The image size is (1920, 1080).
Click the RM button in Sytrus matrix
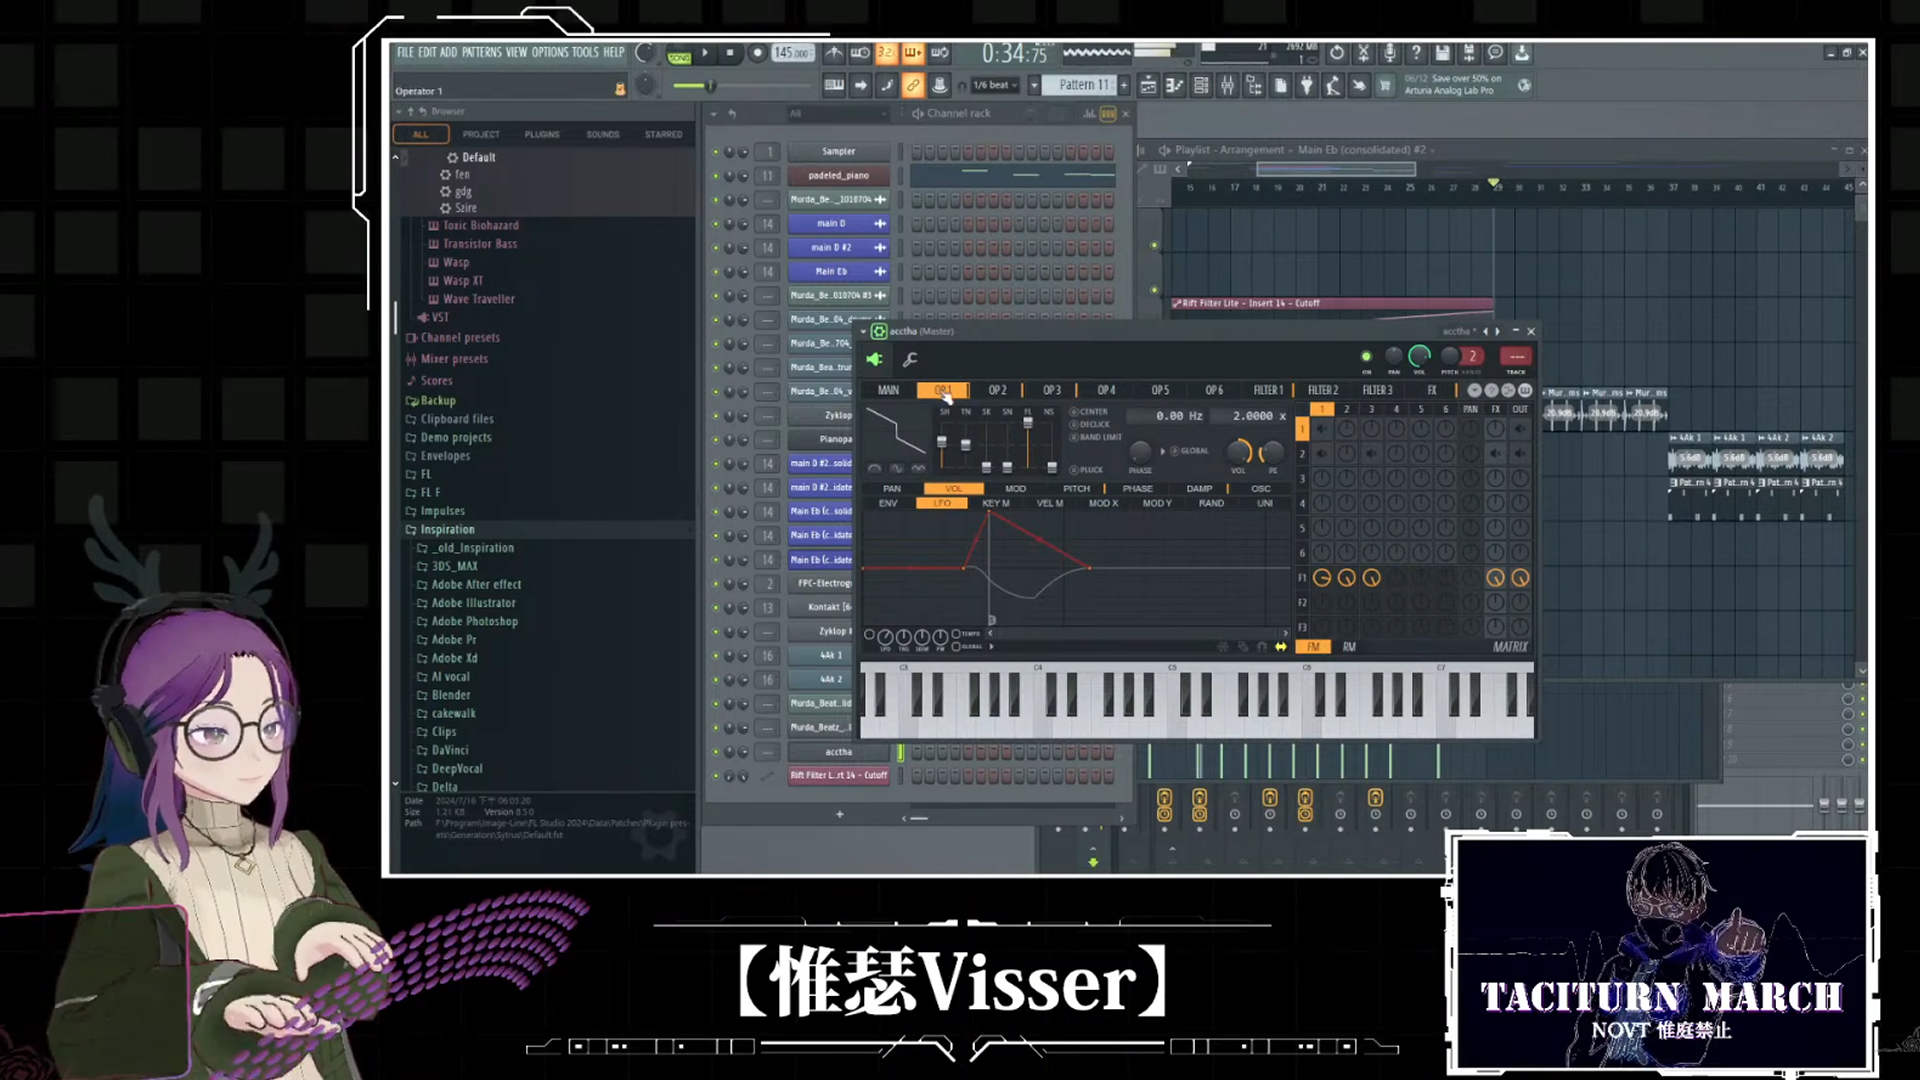click(1349, 647)
